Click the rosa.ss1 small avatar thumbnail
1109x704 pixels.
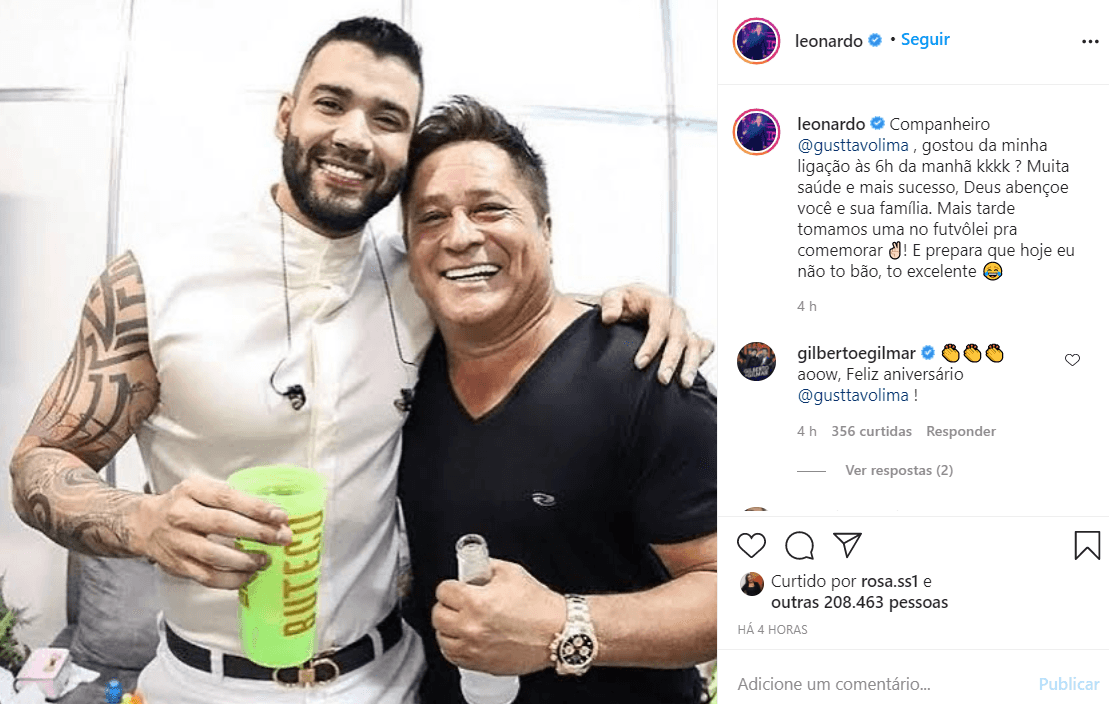(x=751, y=584)
